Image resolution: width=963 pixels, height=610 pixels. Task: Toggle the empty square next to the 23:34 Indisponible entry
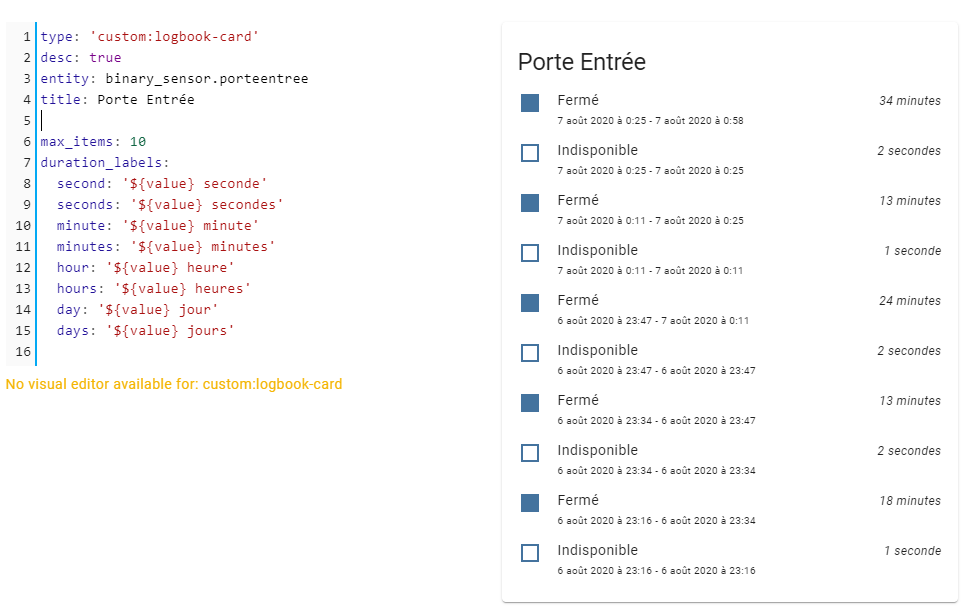(x=529, y=452)
